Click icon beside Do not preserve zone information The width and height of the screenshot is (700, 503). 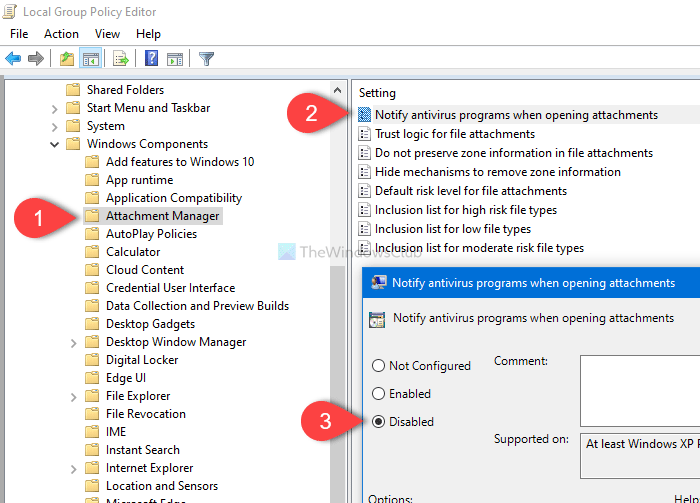[x=364, y=153]
